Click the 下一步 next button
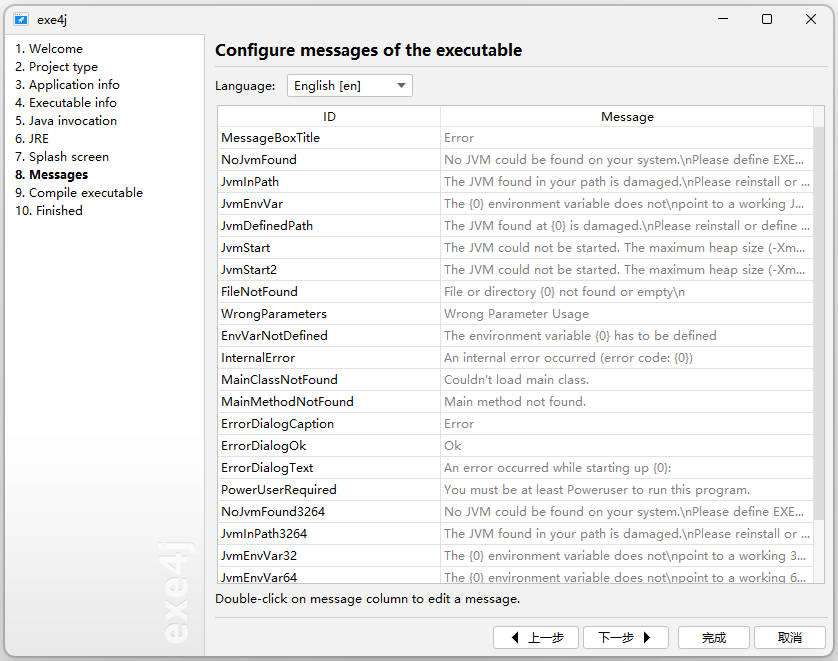This screenshot has width=838, height=661. tap(625, 637)
